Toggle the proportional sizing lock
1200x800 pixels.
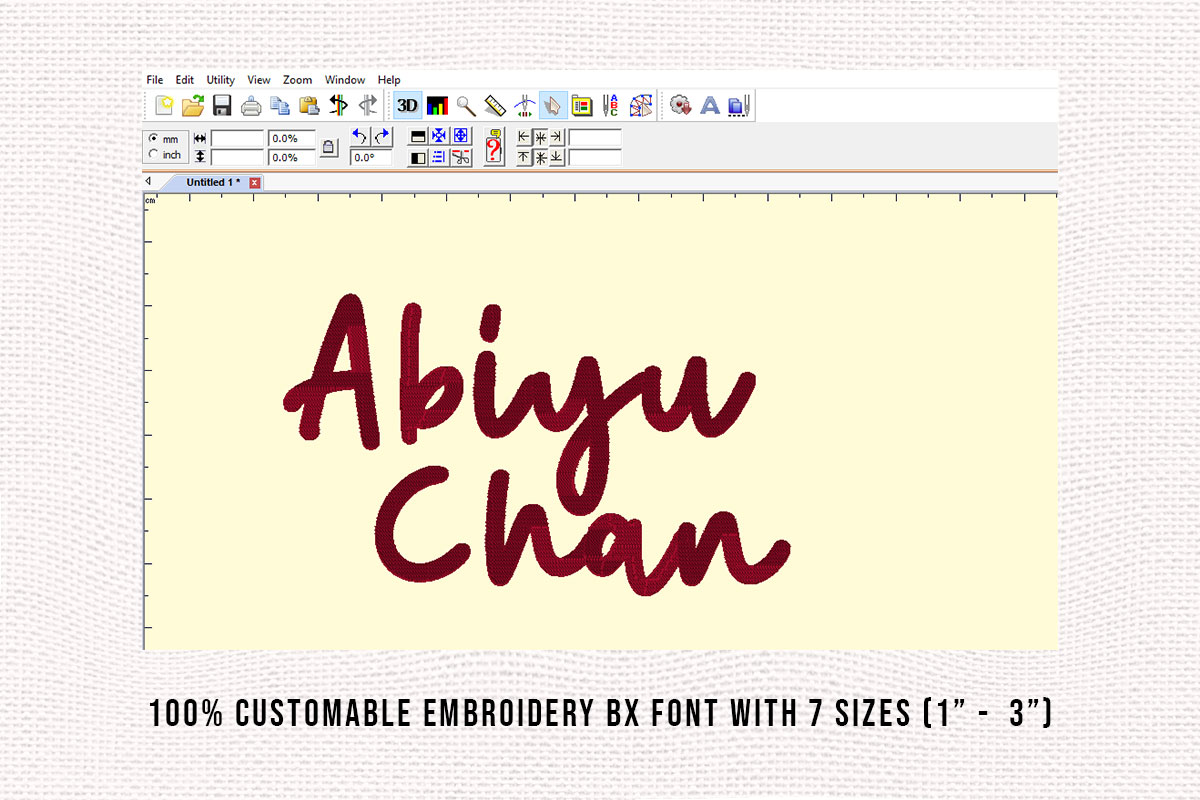pyautogui.click(x=330, y=146)
